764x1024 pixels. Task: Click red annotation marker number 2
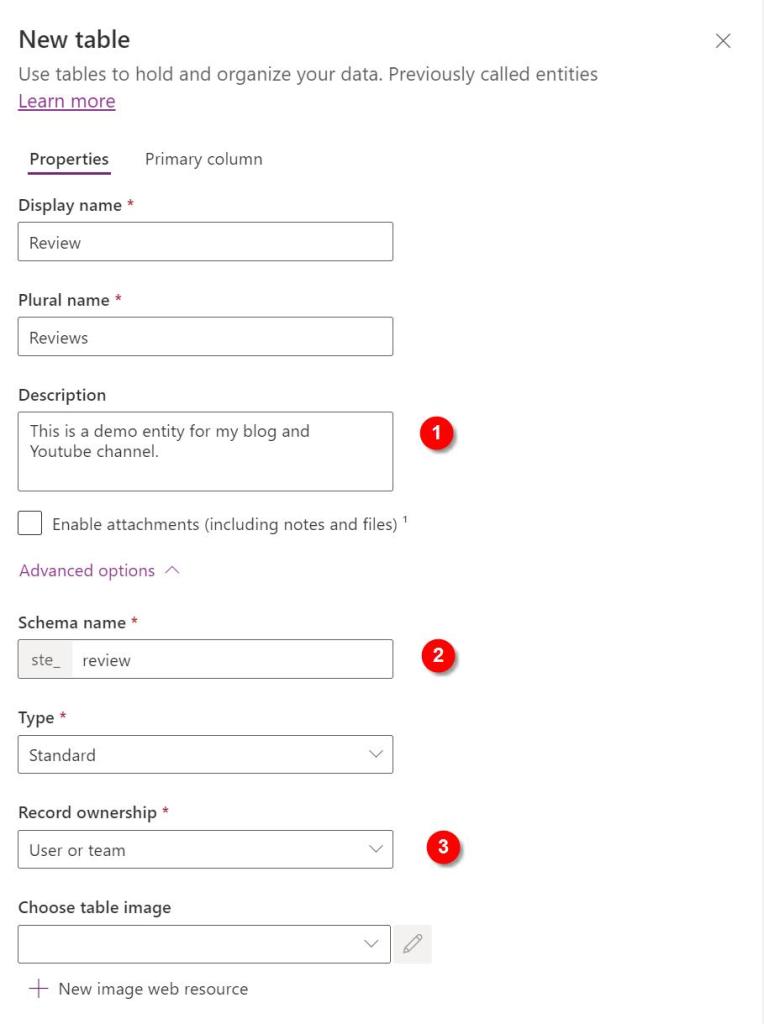pyautogui.click(x=437, y=657)
